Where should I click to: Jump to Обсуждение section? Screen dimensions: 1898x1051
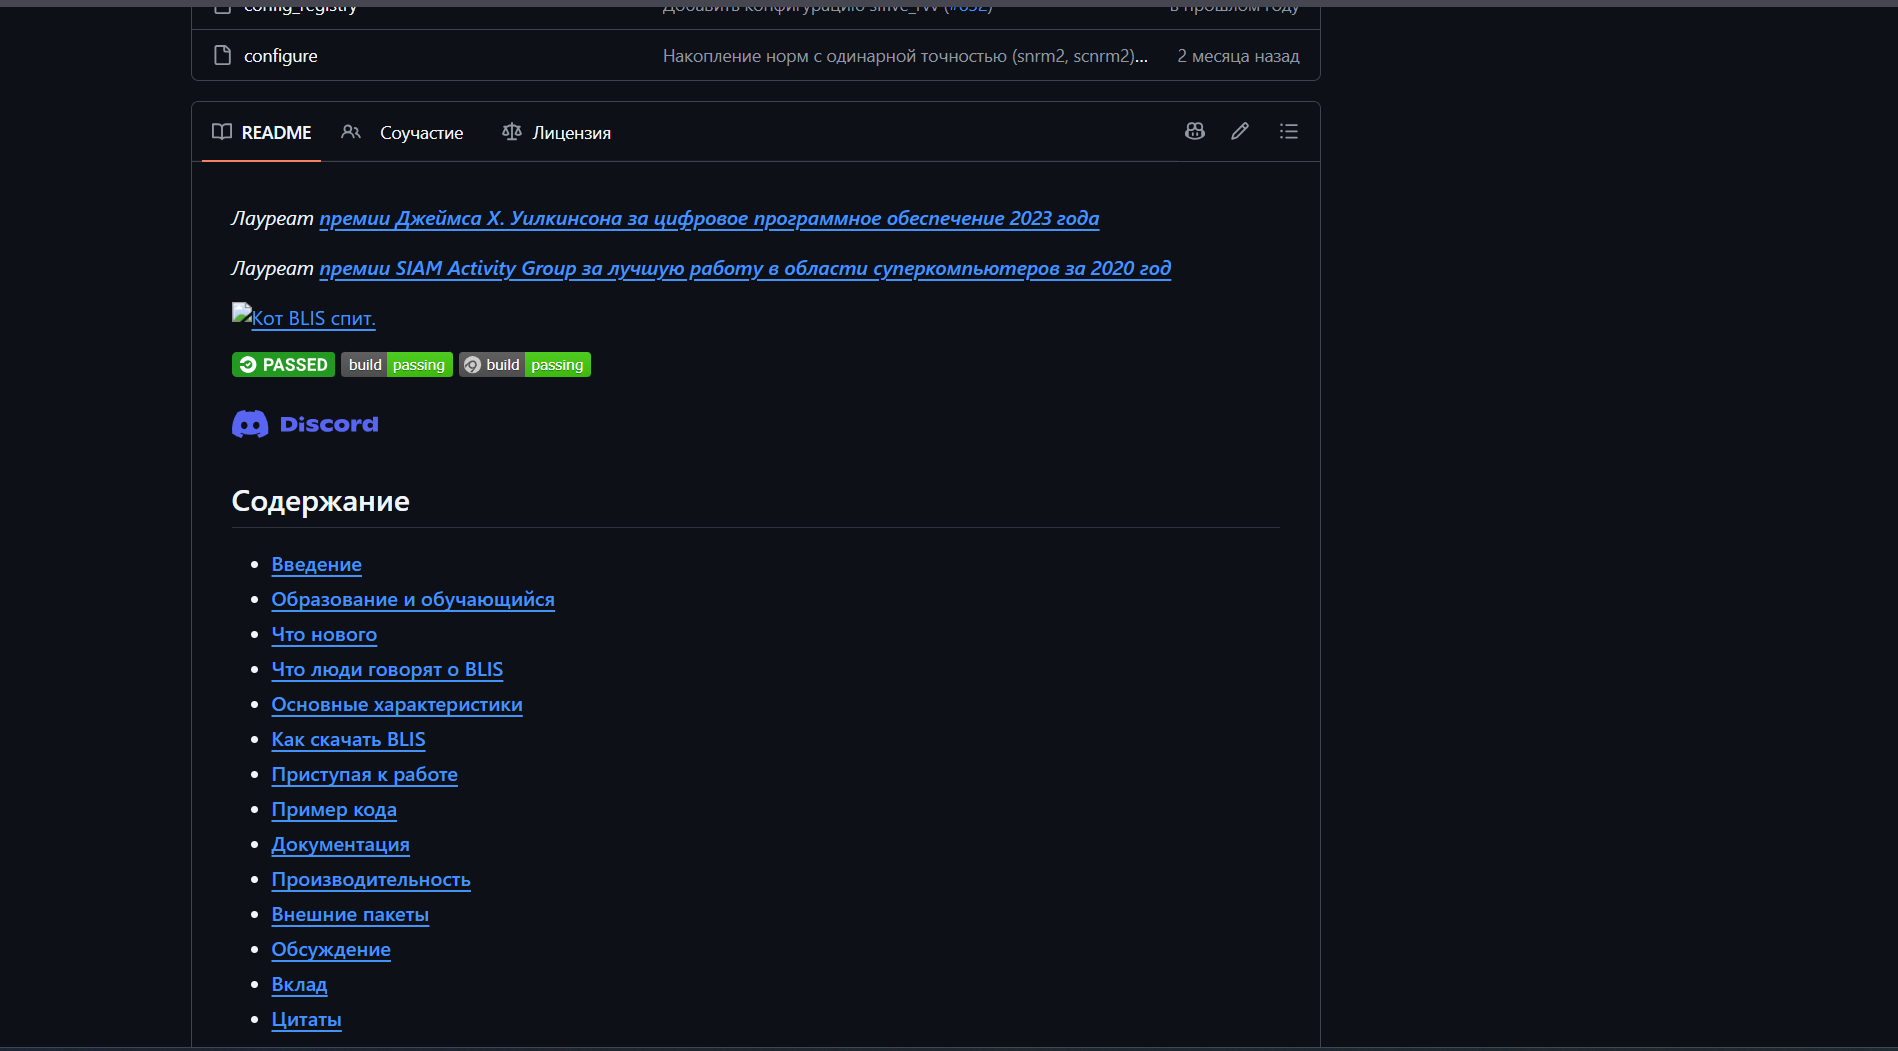331,949
